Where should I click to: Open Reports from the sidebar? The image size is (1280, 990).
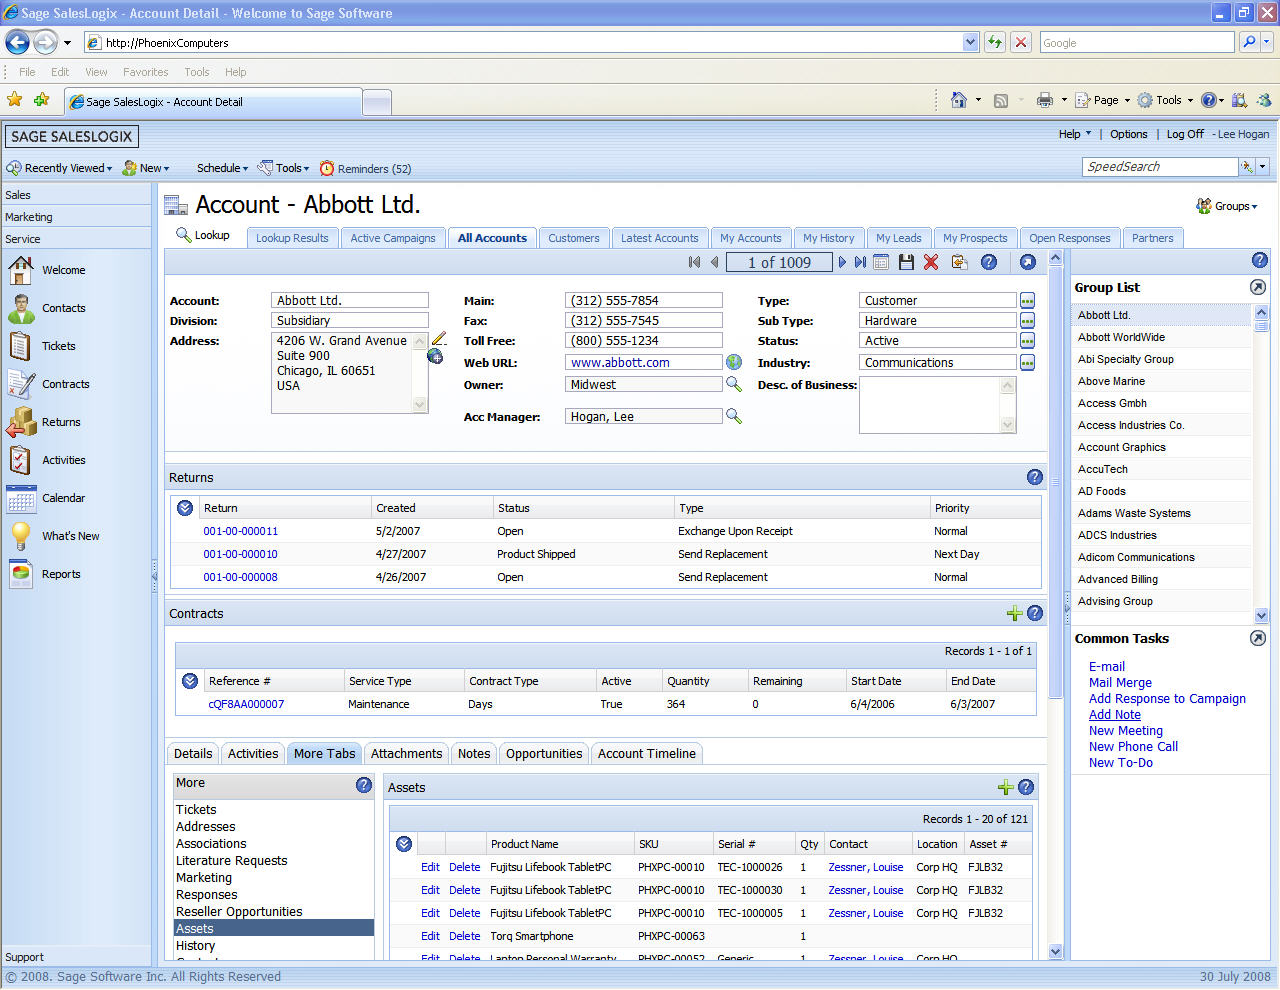[x=44, y=574]
